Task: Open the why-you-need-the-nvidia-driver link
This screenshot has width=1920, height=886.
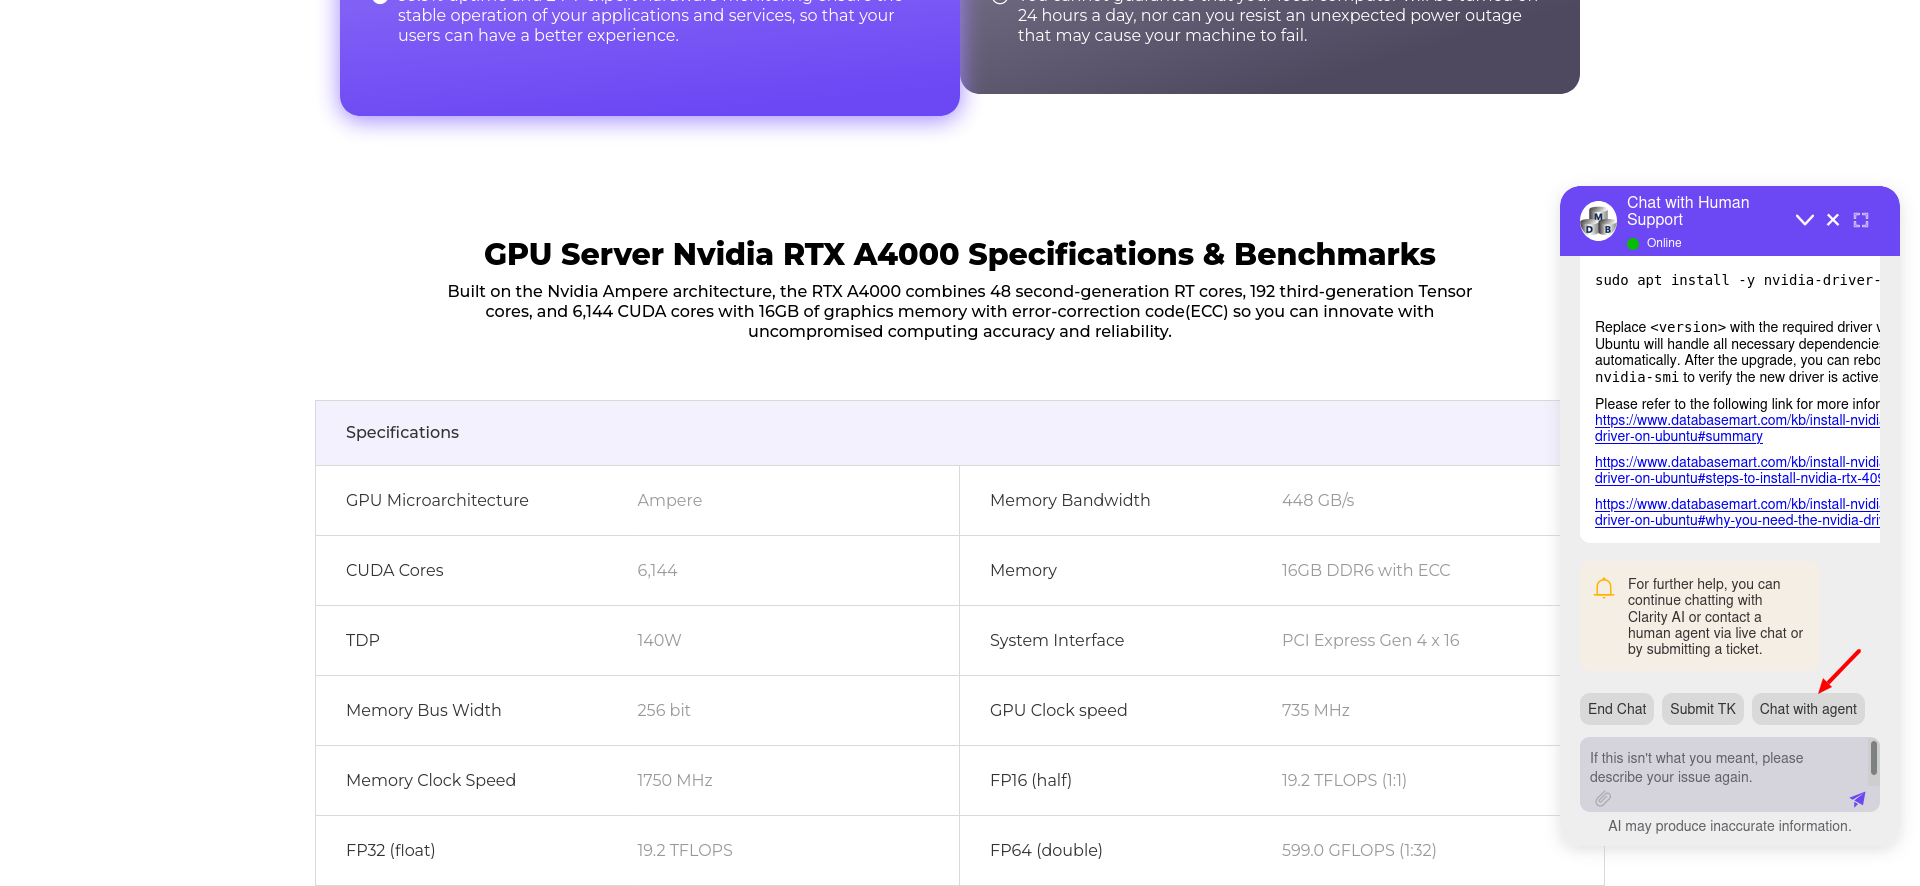Action: pos(1737,512)
